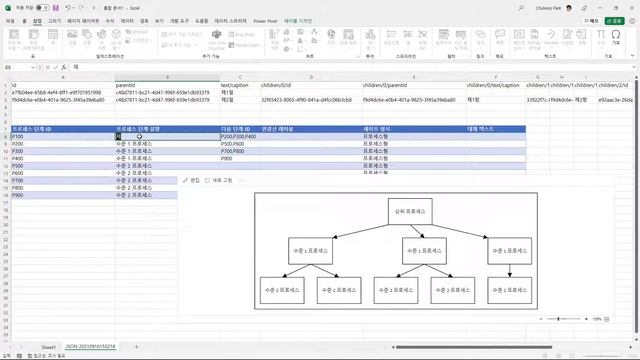640x360 pixels.
Task: Click the search magnifier in title bar
Action: pos(521,8)
